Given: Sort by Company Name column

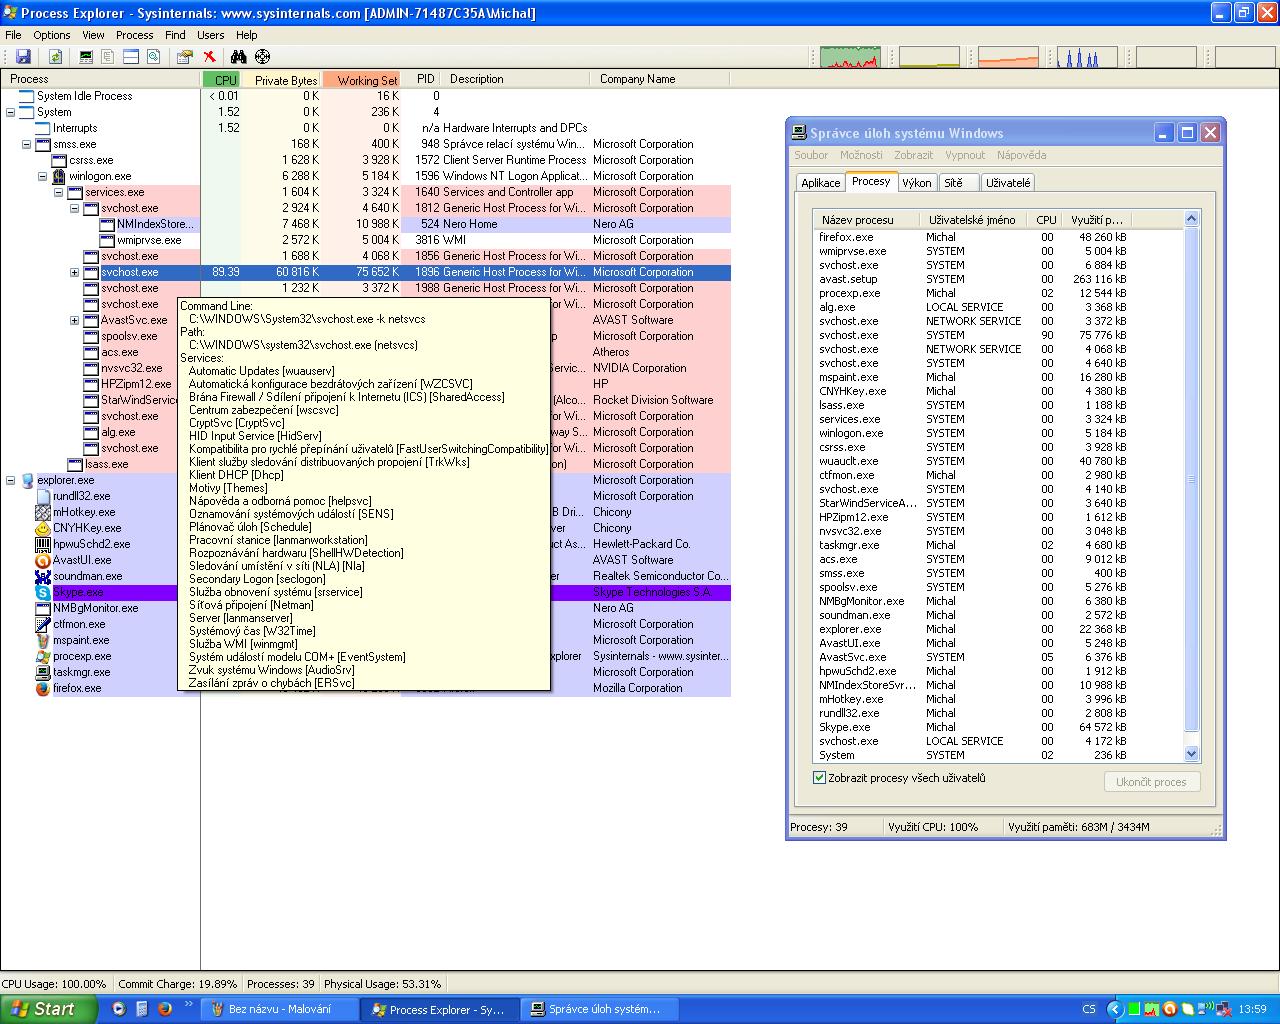Looking at the screenshot, I should pos(662,79).
